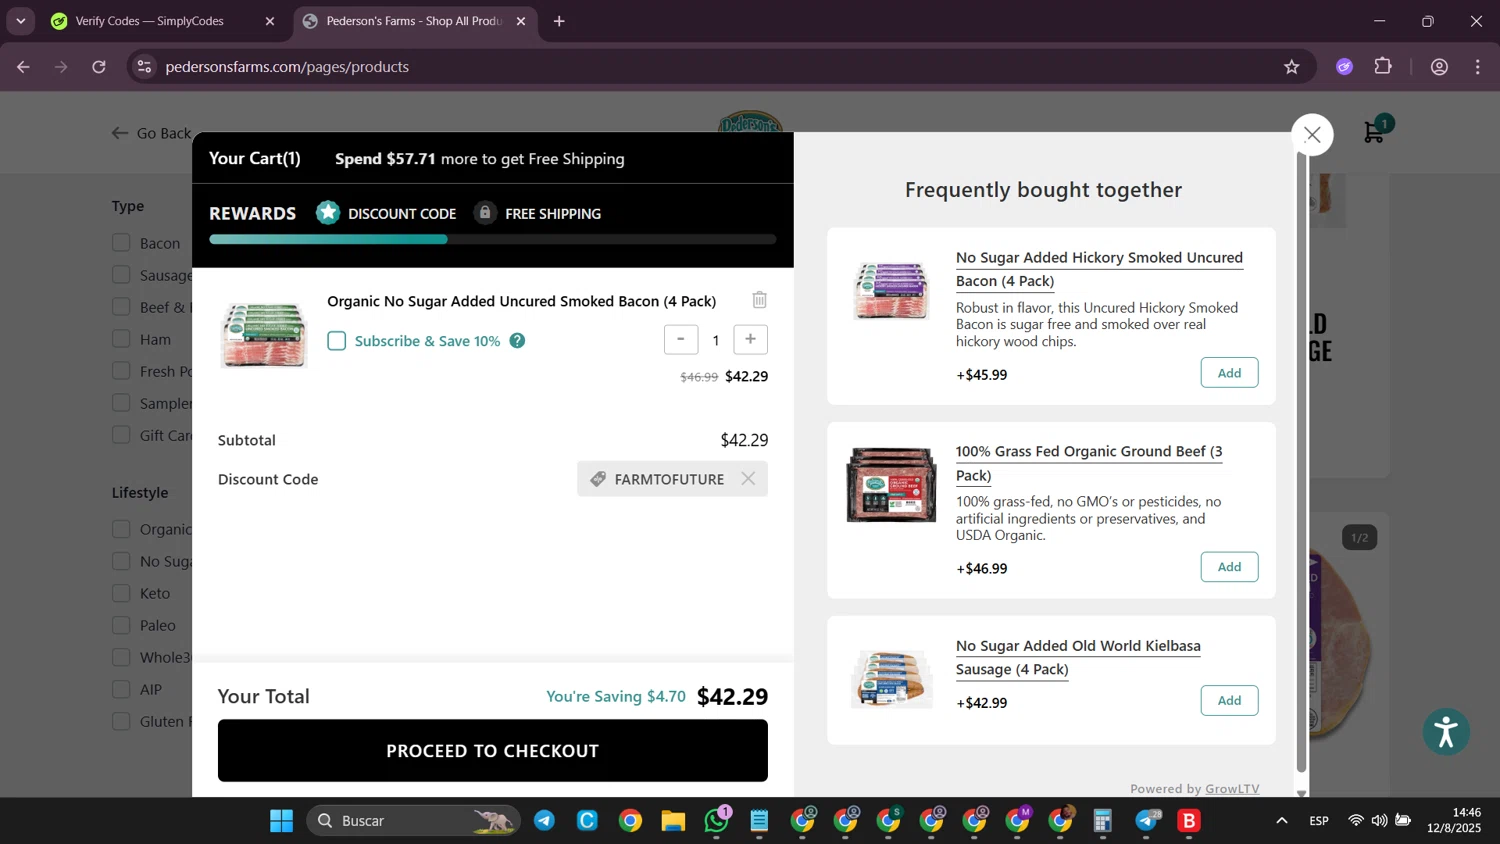Open the GrowLTV link
1500x844 pixels.
point(1232,789)
